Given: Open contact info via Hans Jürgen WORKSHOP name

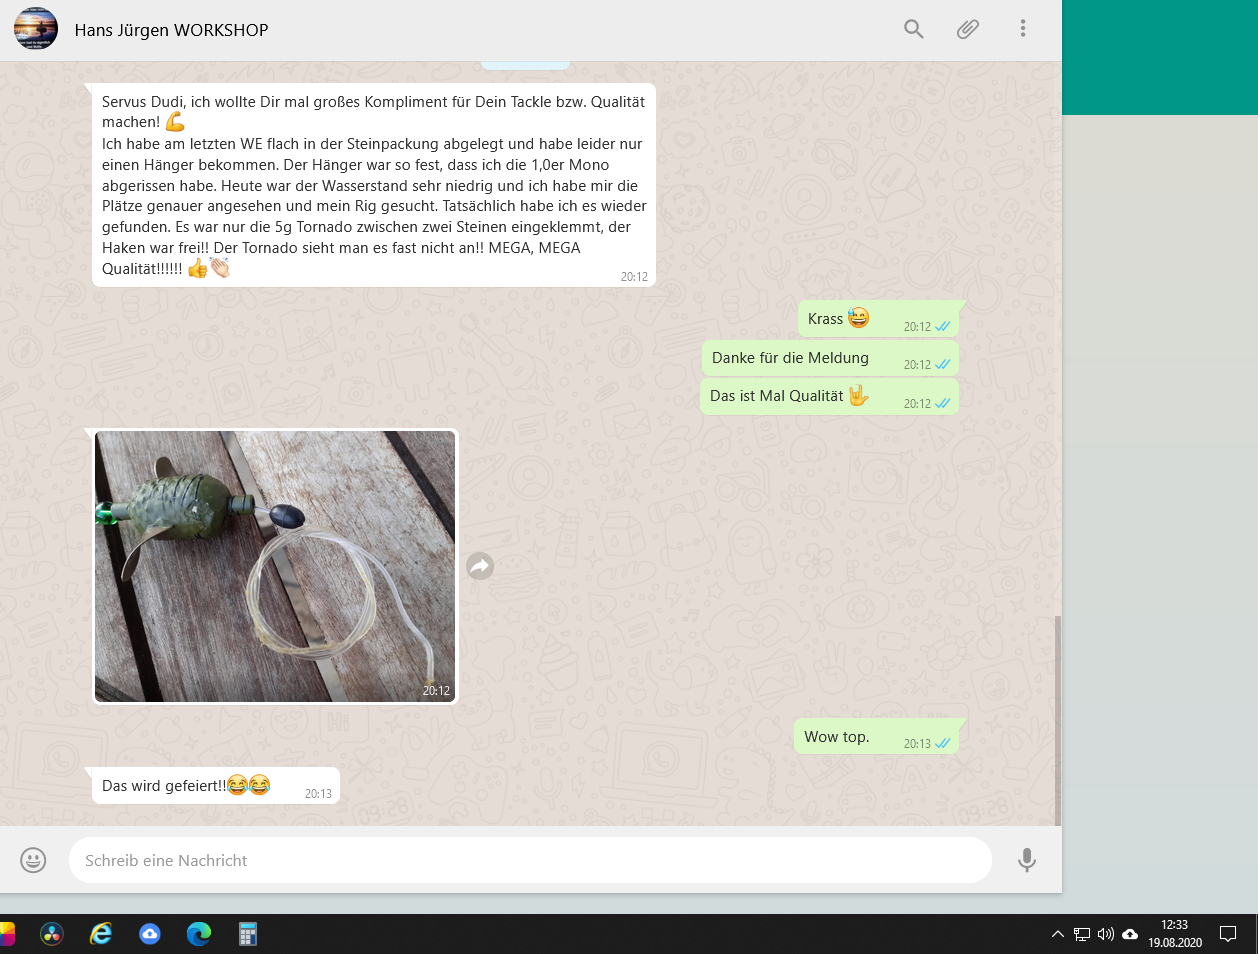Looking at the screenshot, I should pyautogui.click(x=171, y=30).
